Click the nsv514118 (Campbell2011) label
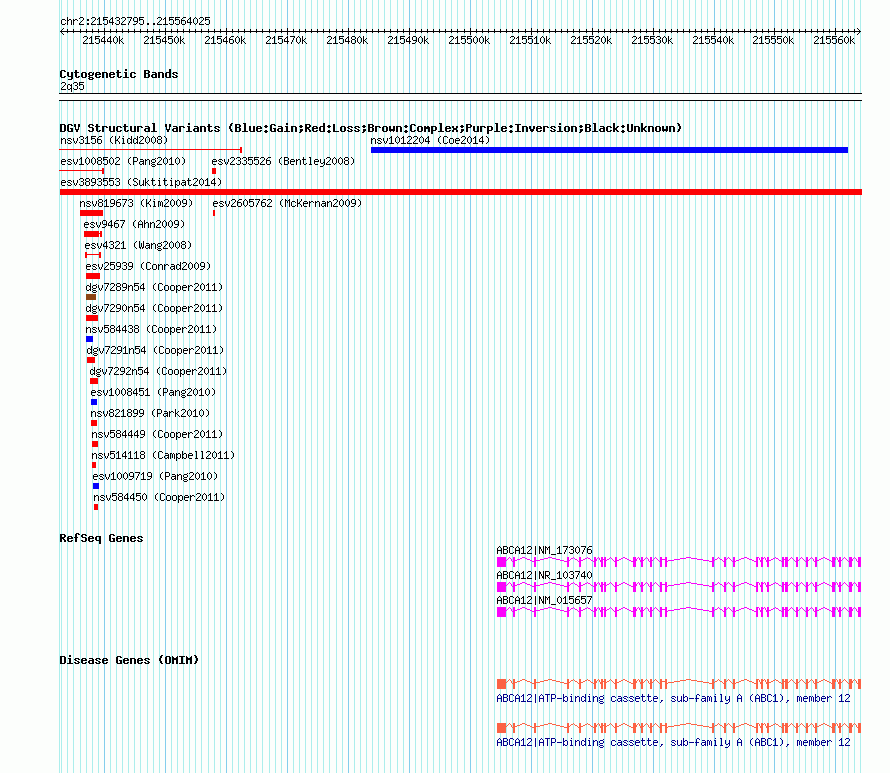 click(163, 455)
